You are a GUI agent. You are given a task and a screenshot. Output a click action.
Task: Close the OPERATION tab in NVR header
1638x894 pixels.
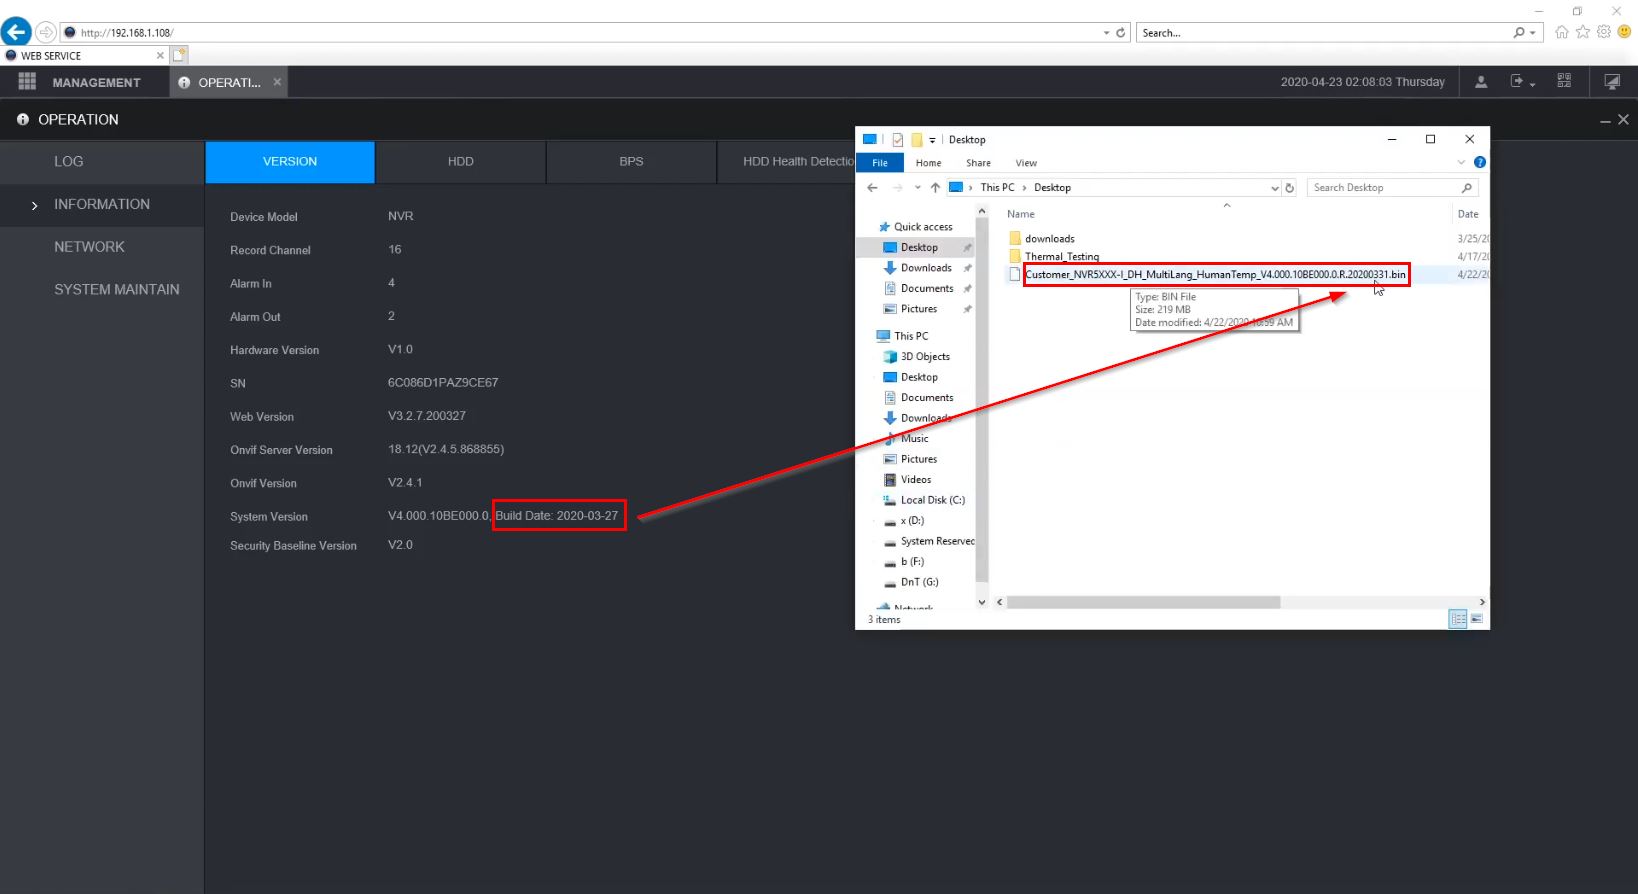pos(277,82)
